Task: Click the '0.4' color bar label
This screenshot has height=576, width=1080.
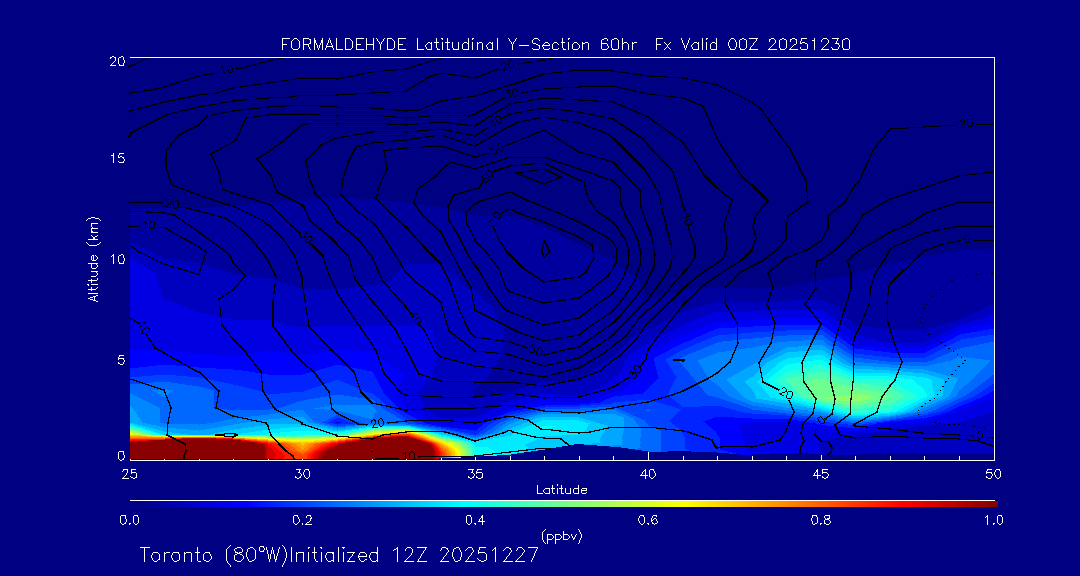Action: (475, 521)
